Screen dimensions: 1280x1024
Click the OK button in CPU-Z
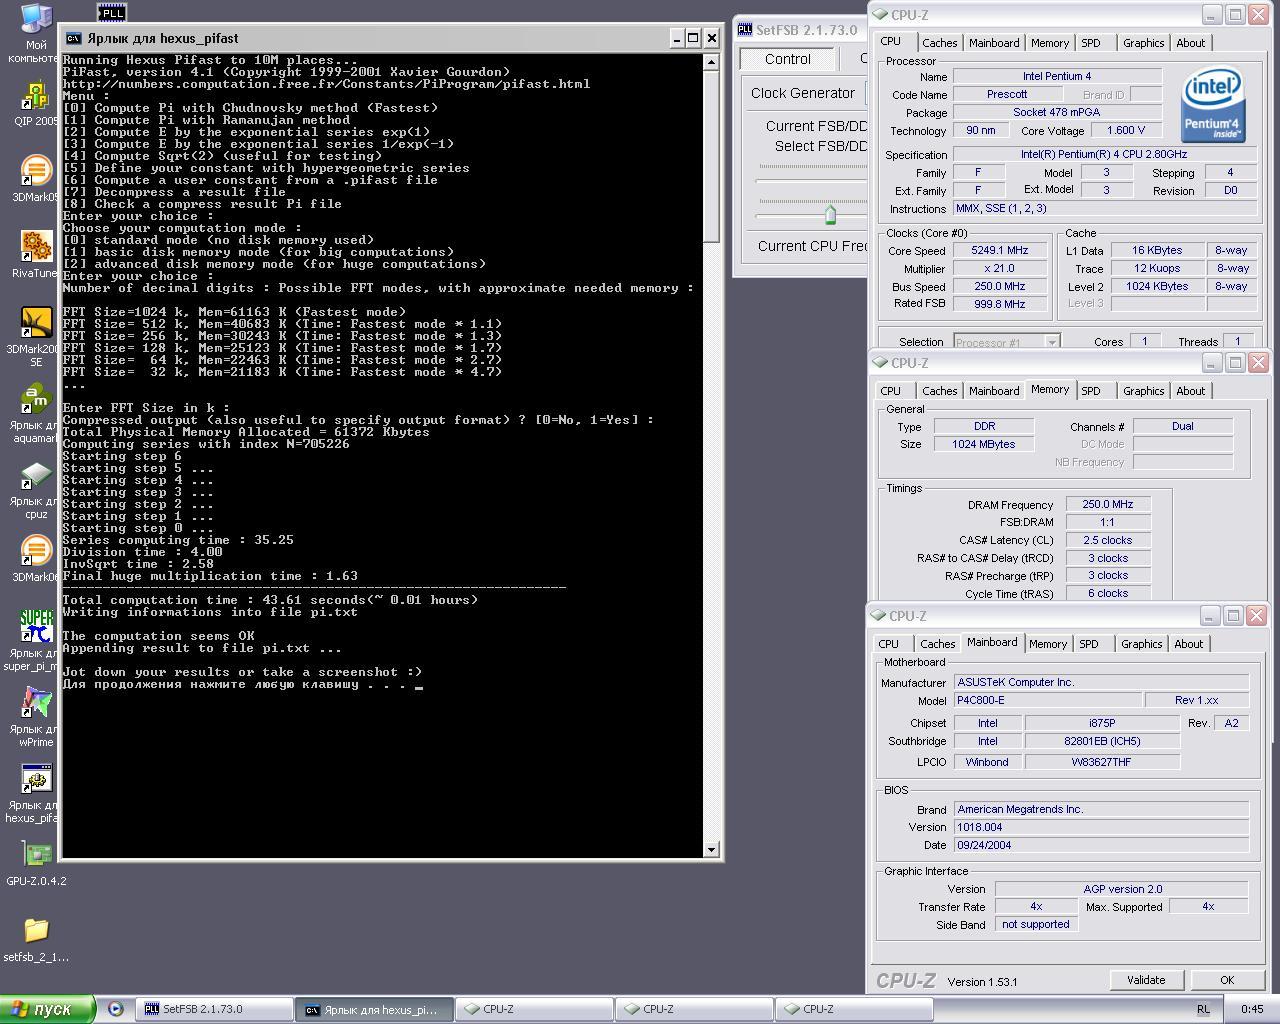coord(1227,980)
